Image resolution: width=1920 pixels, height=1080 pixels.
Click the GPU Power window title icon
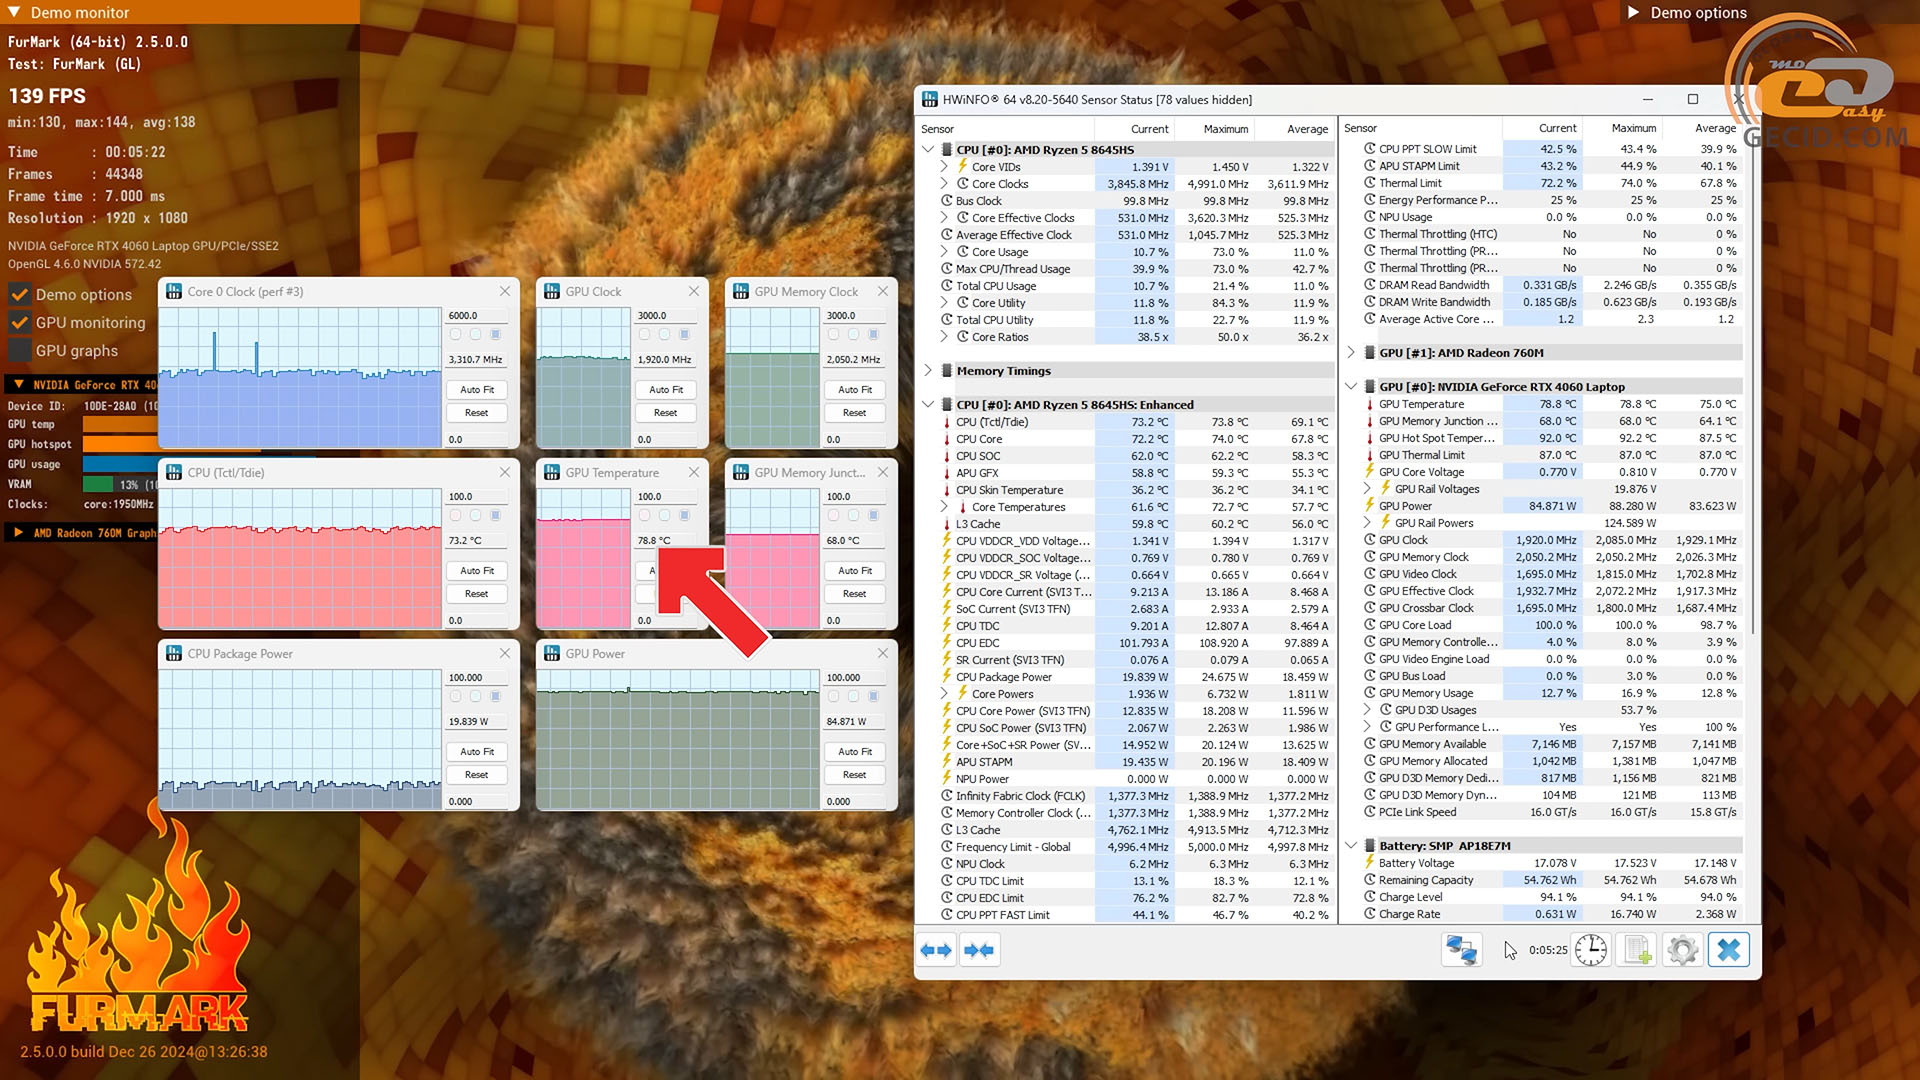click(x=552, y=653)
